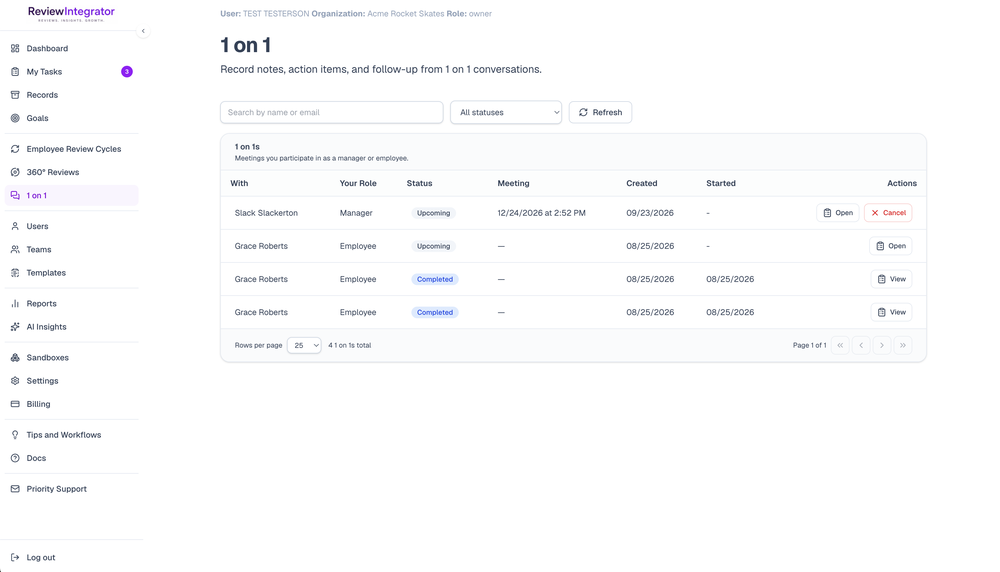The image size is (1000, 572).
Task: Open the All statuses filter dropdown
Action: pos(506,112)
